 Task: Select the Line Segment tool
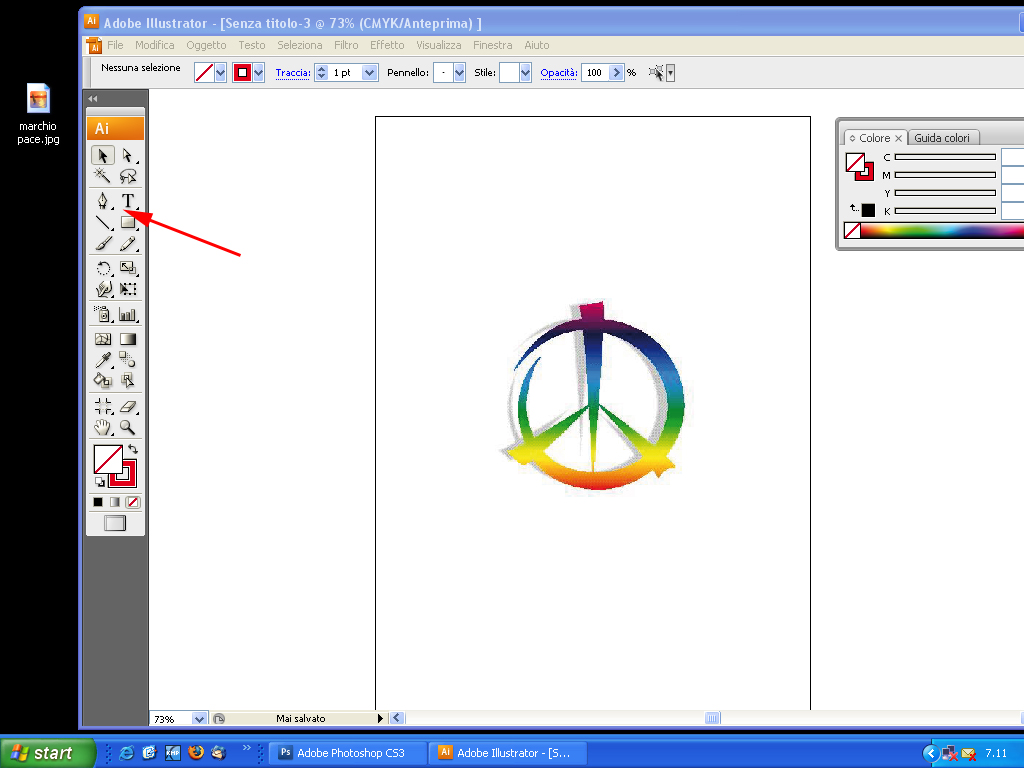[103, 222]
